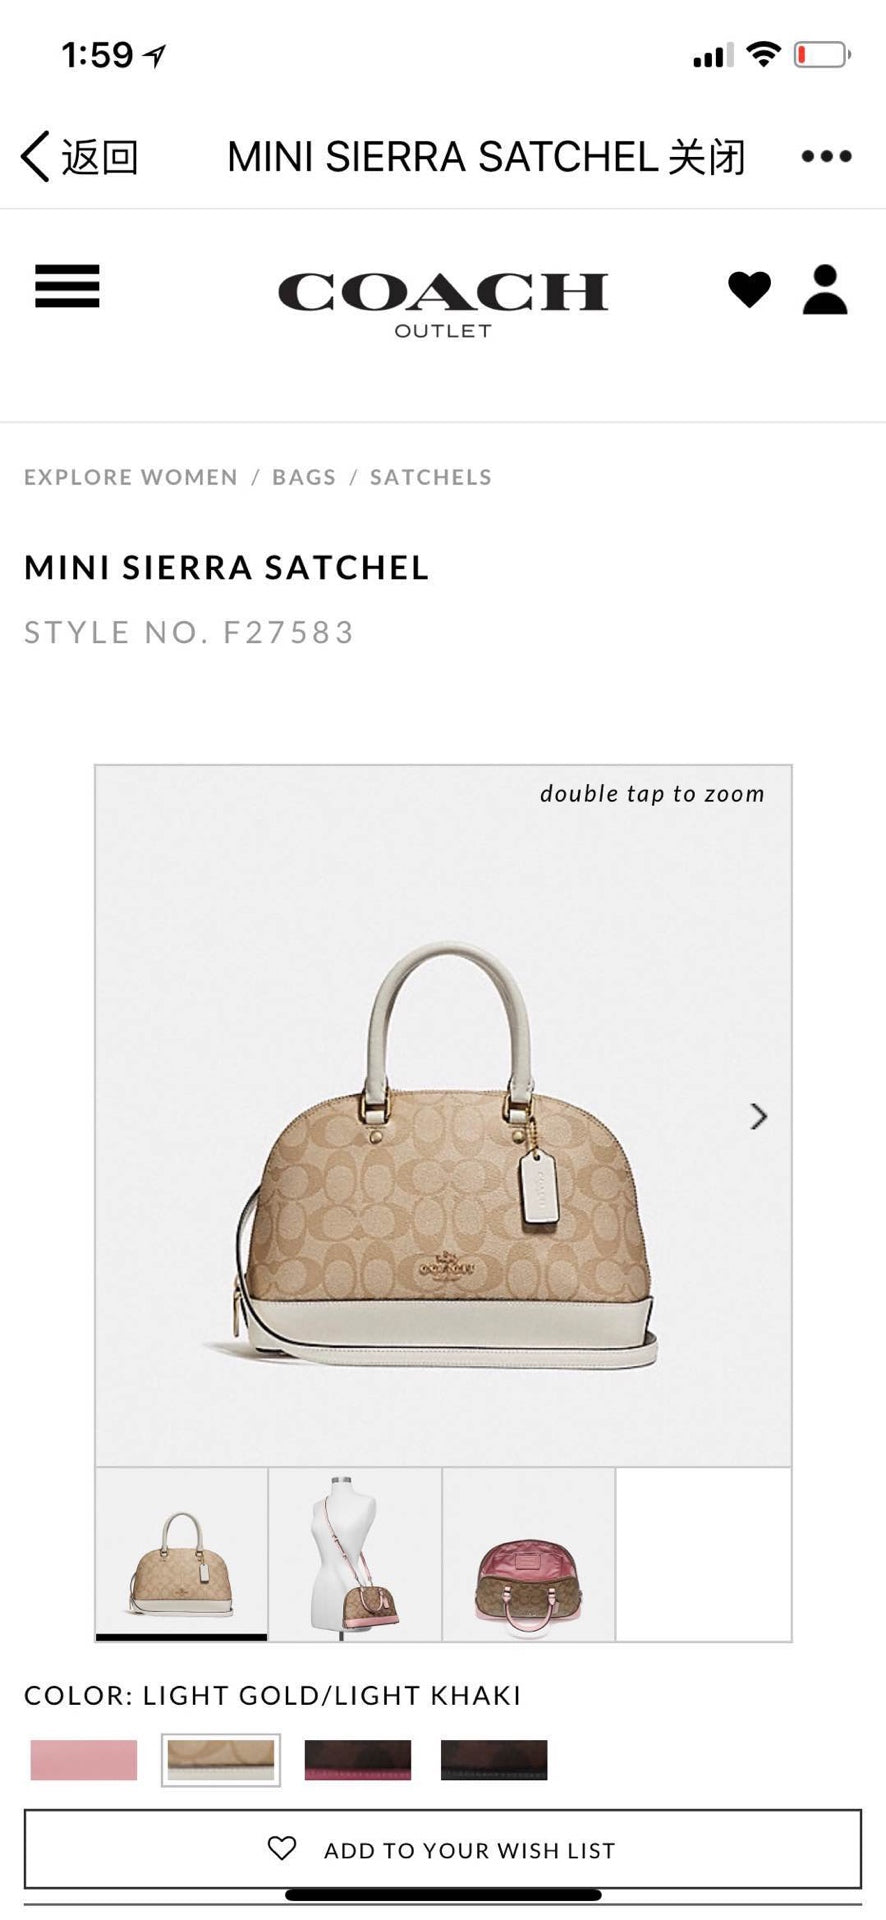Open the hamburger navigation menu
886x1920 pixels.
tap(67, 287)
